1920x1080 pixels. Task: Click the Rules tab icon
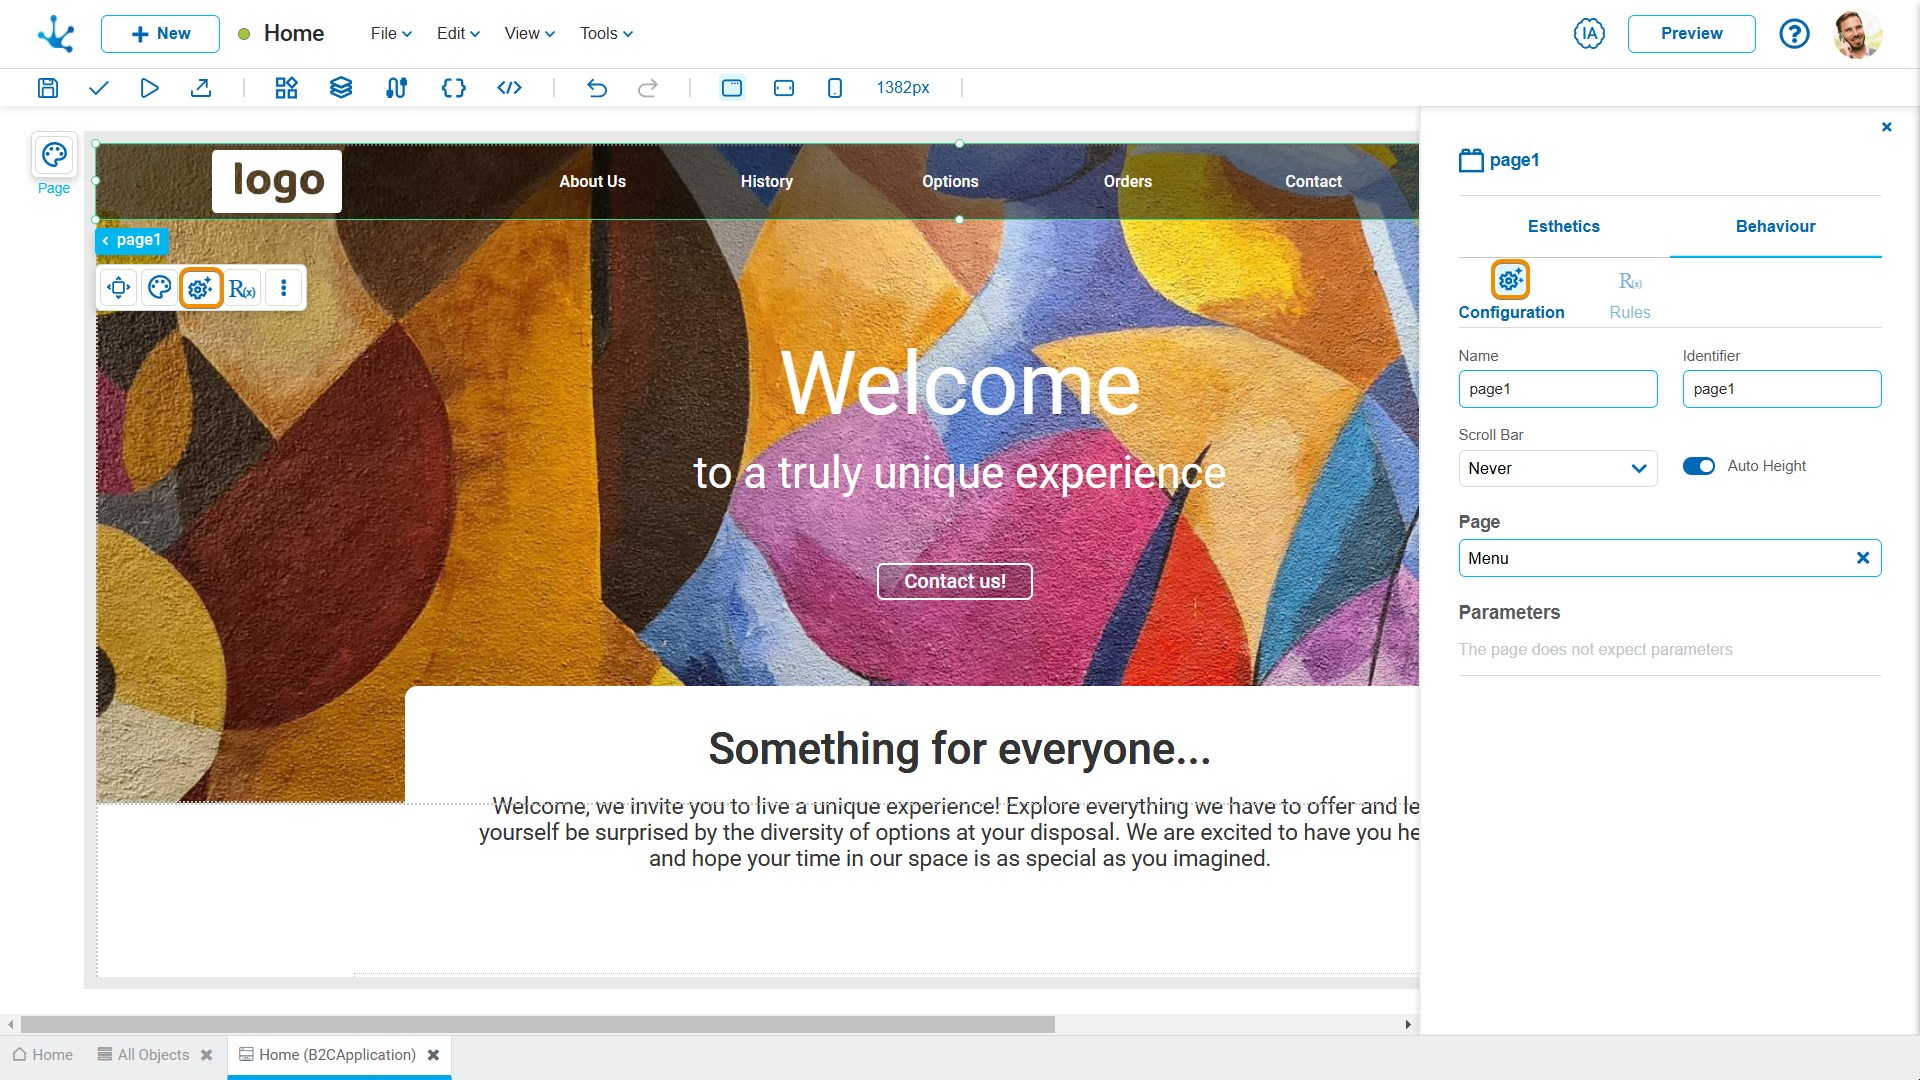[1630, 280]
